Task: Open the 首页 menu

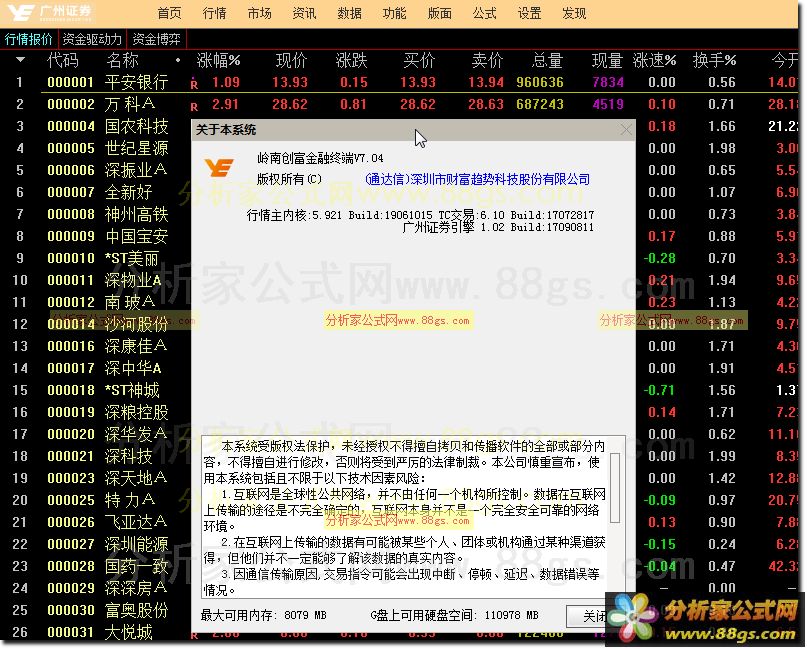Action: click(x=169, y=13)
